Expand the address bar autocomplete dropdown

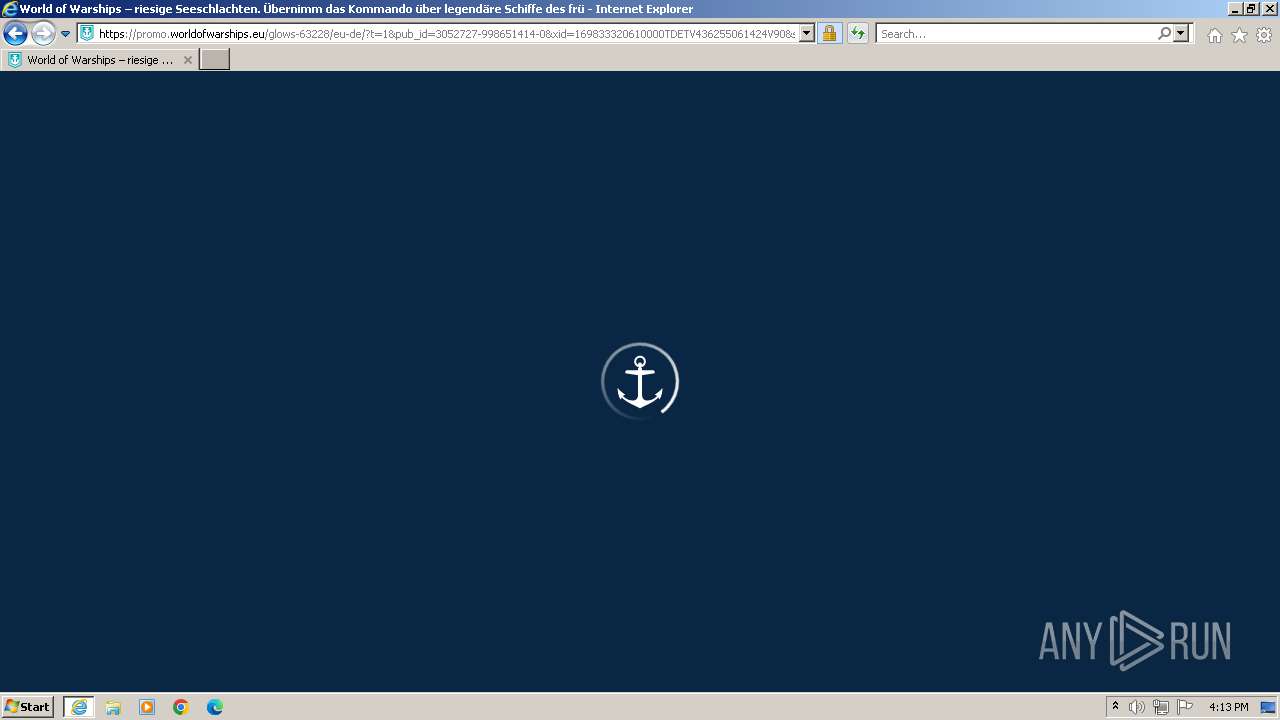click(807, 33)
